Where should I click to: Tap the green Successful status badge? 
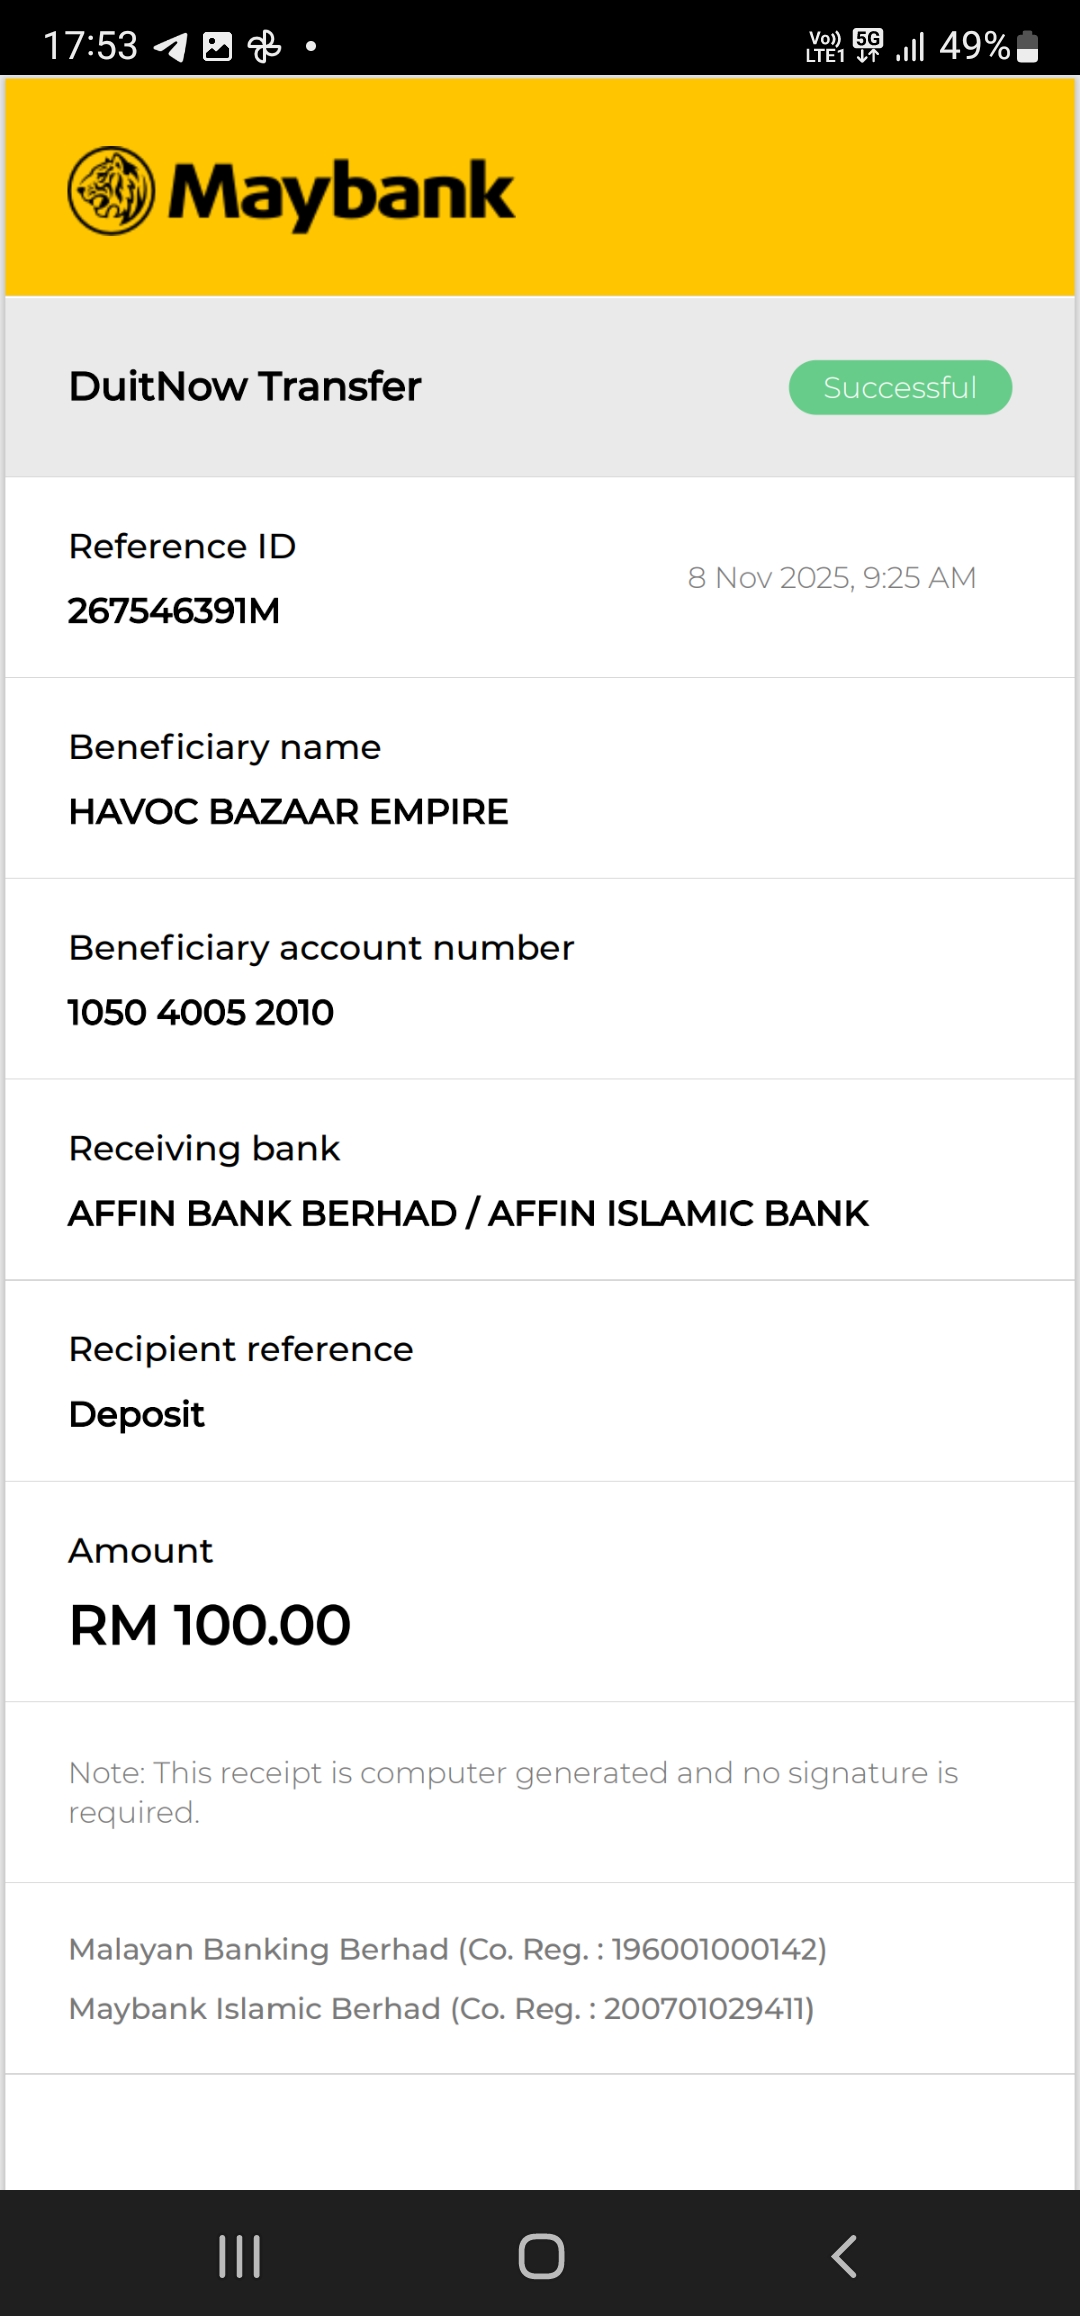900,387
